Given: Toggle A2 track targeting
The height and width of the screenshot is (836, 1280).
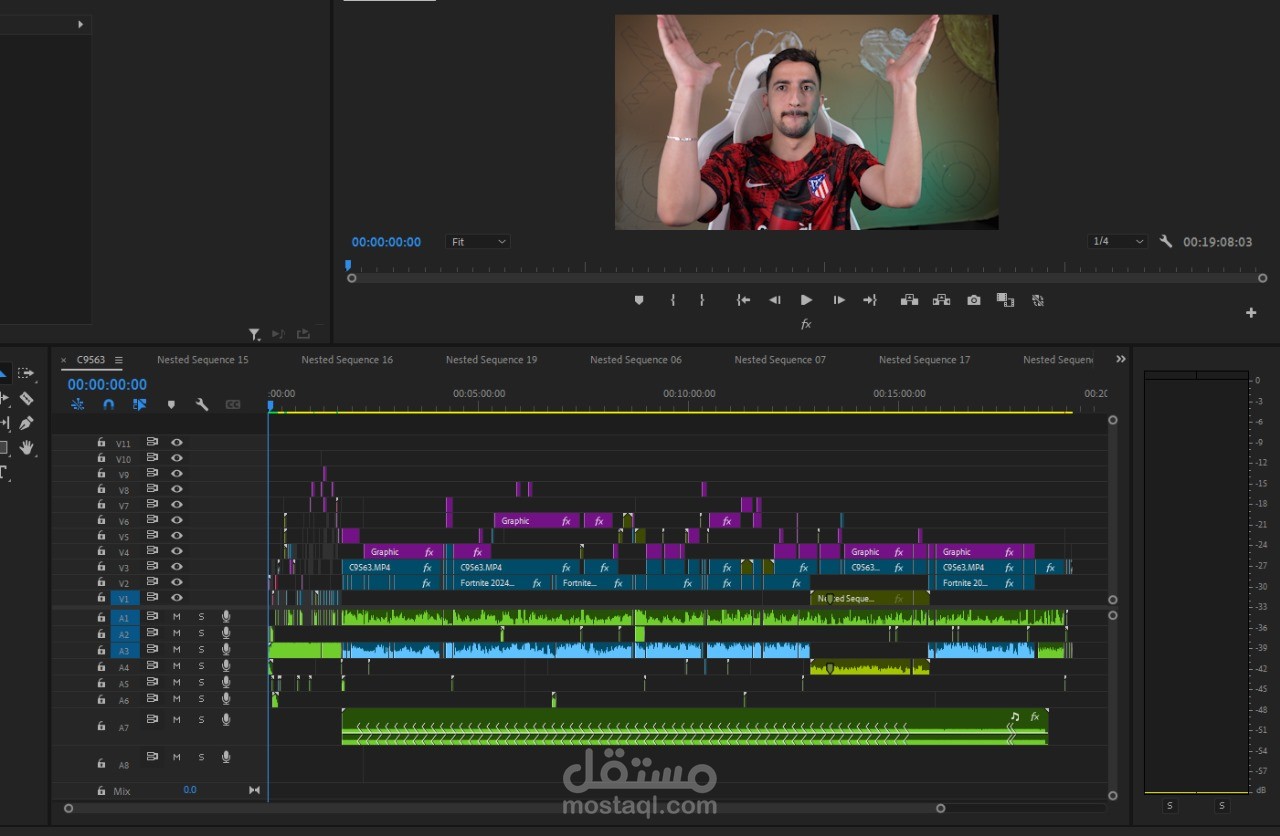Looking at the screenshot, I should (x=124, y=634).
